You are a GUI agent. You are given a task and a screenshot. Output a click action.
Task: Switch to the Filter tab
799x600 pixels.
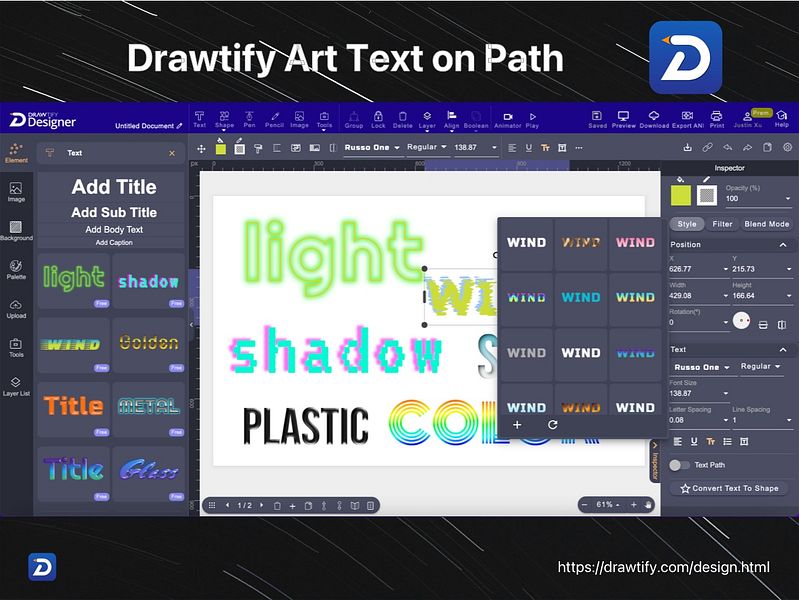point(722,224)
